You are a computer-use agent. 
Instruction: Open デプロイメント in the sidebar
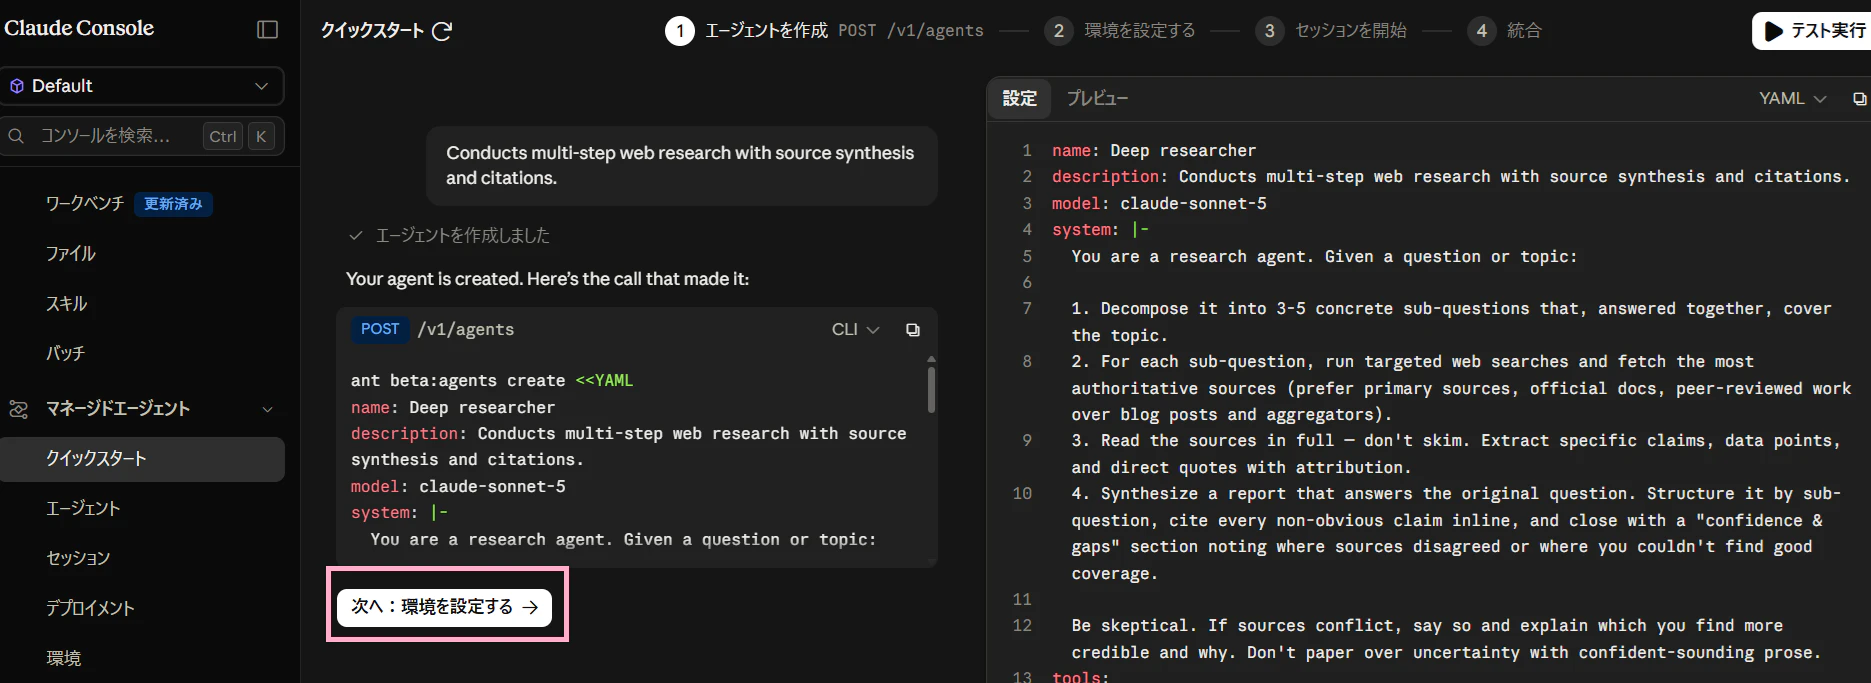(x=90, y=609)
